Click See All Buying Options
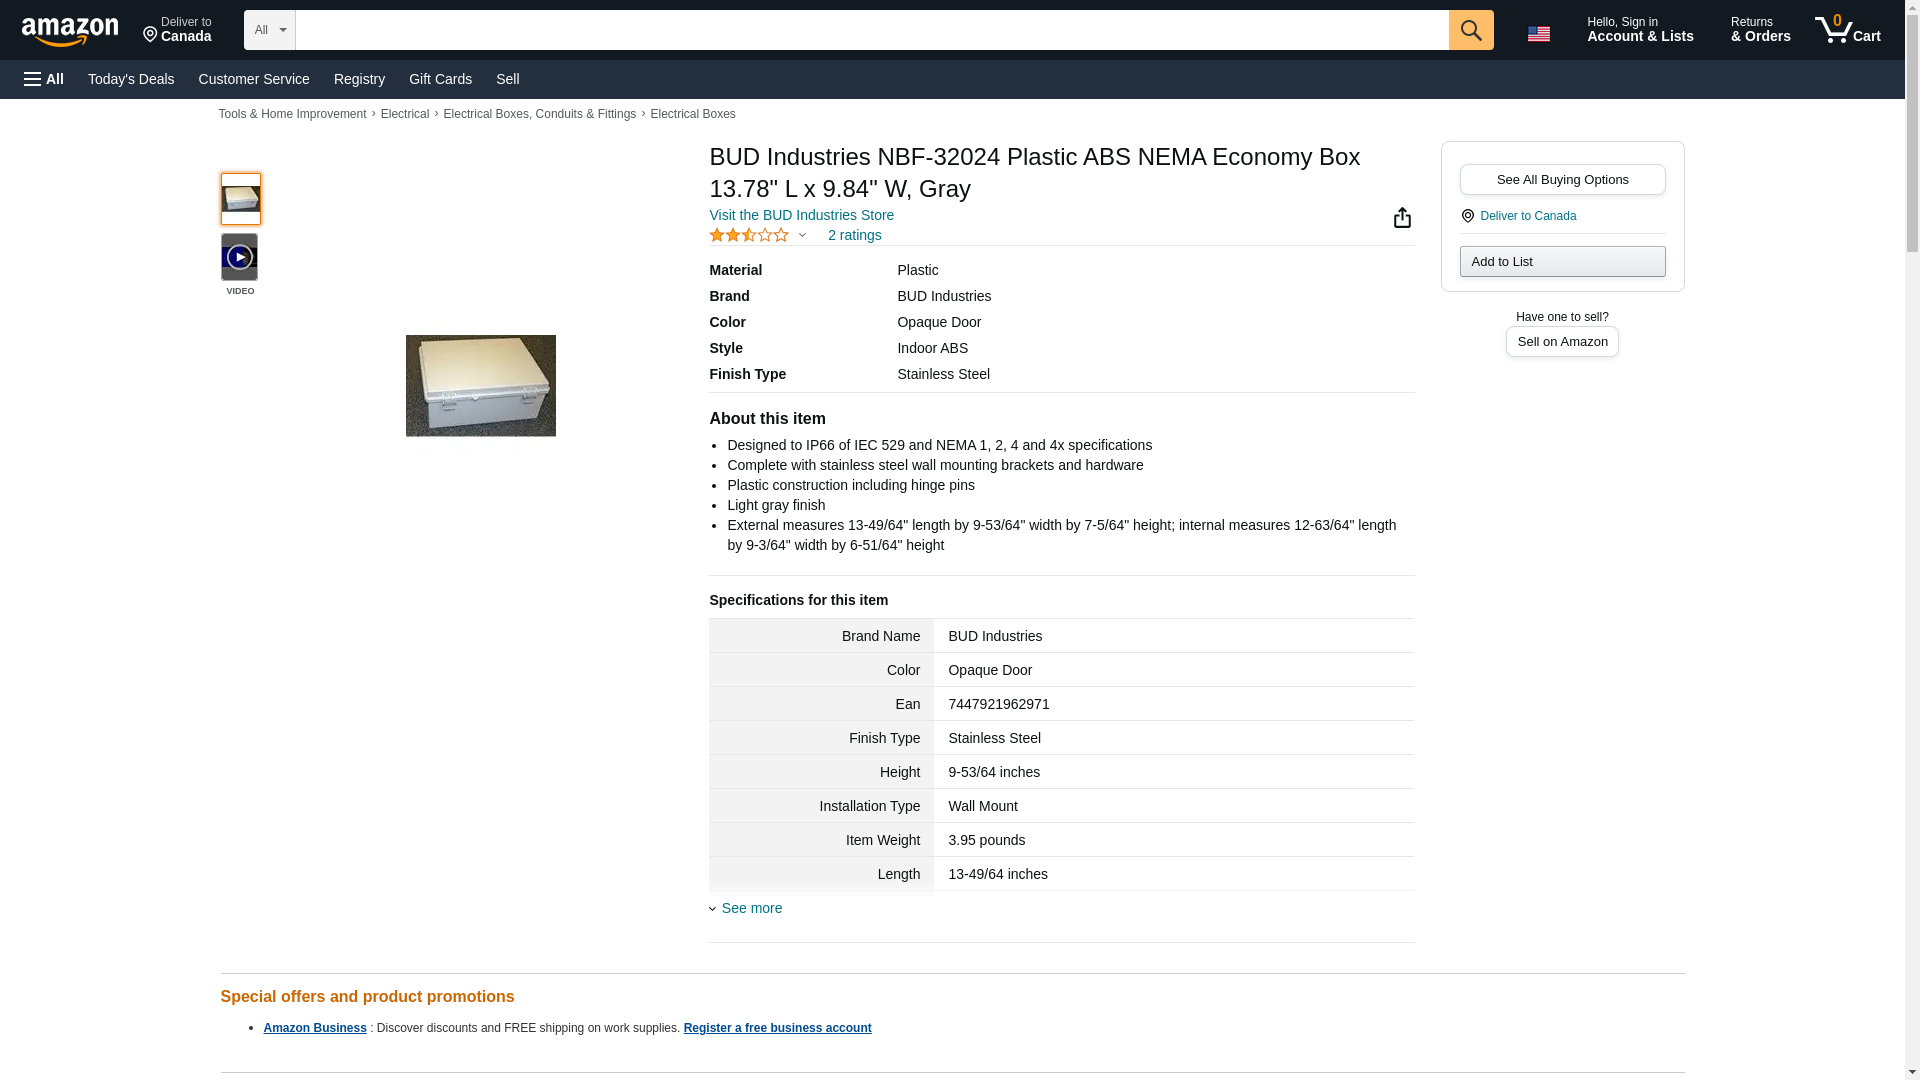Viewport: 1920px width, 1080px height. 1562,180
